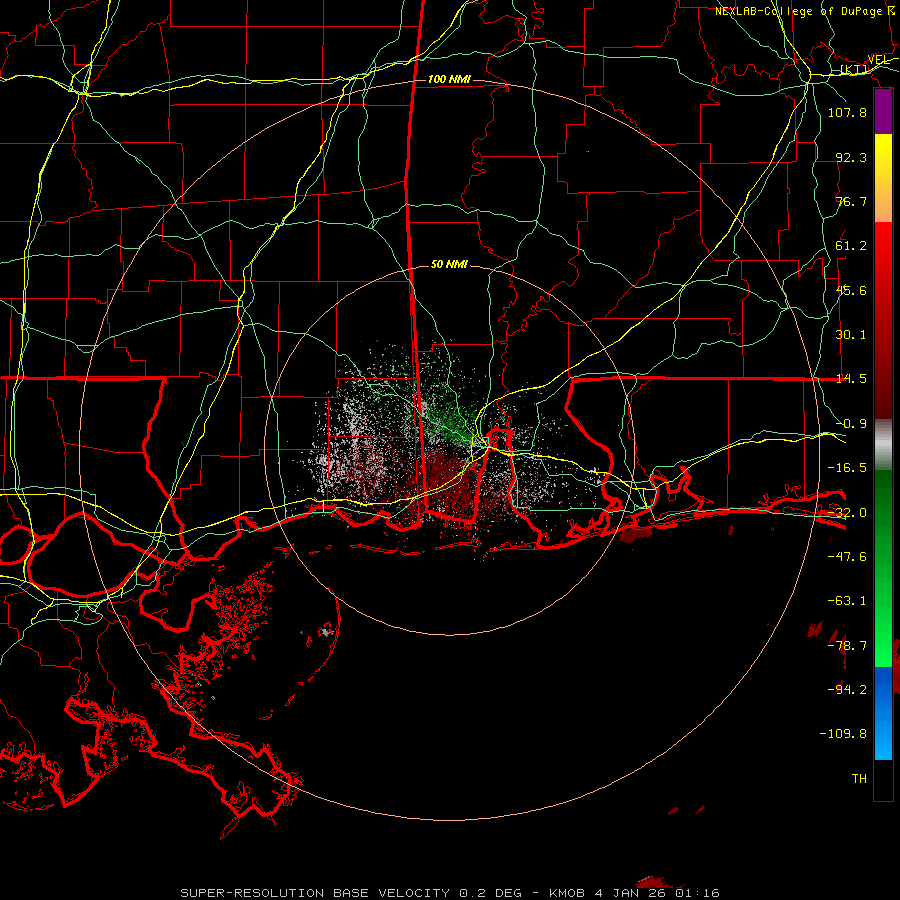The width and height of the screenshot is (900, 900).
Task: Select the -78.7 legend value
Action: (847, 646)
